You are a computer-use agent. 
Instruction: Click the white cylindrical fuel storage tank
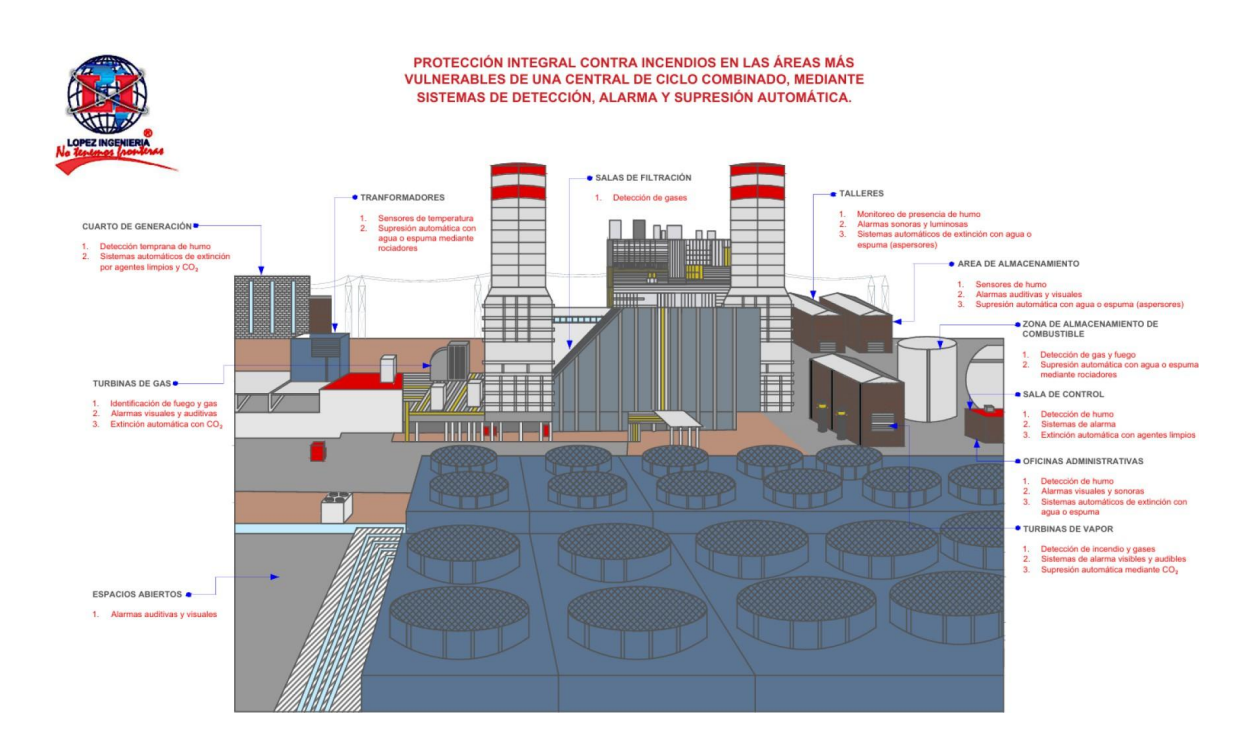(927, 380)
